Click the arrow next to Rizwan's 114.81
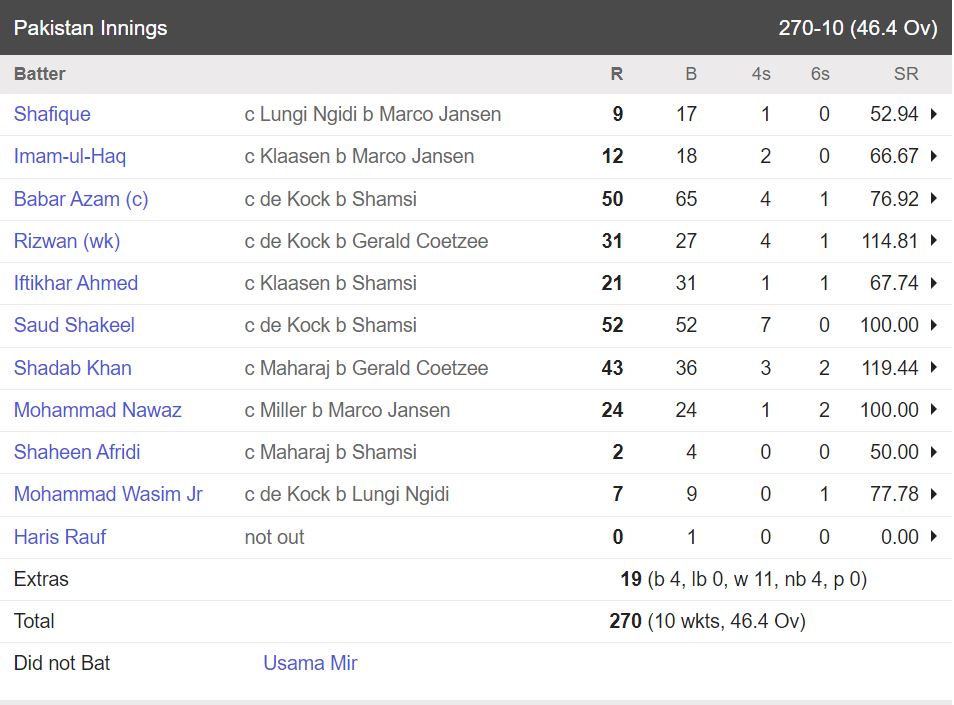The image size is (954, 705). coord(934,241)
